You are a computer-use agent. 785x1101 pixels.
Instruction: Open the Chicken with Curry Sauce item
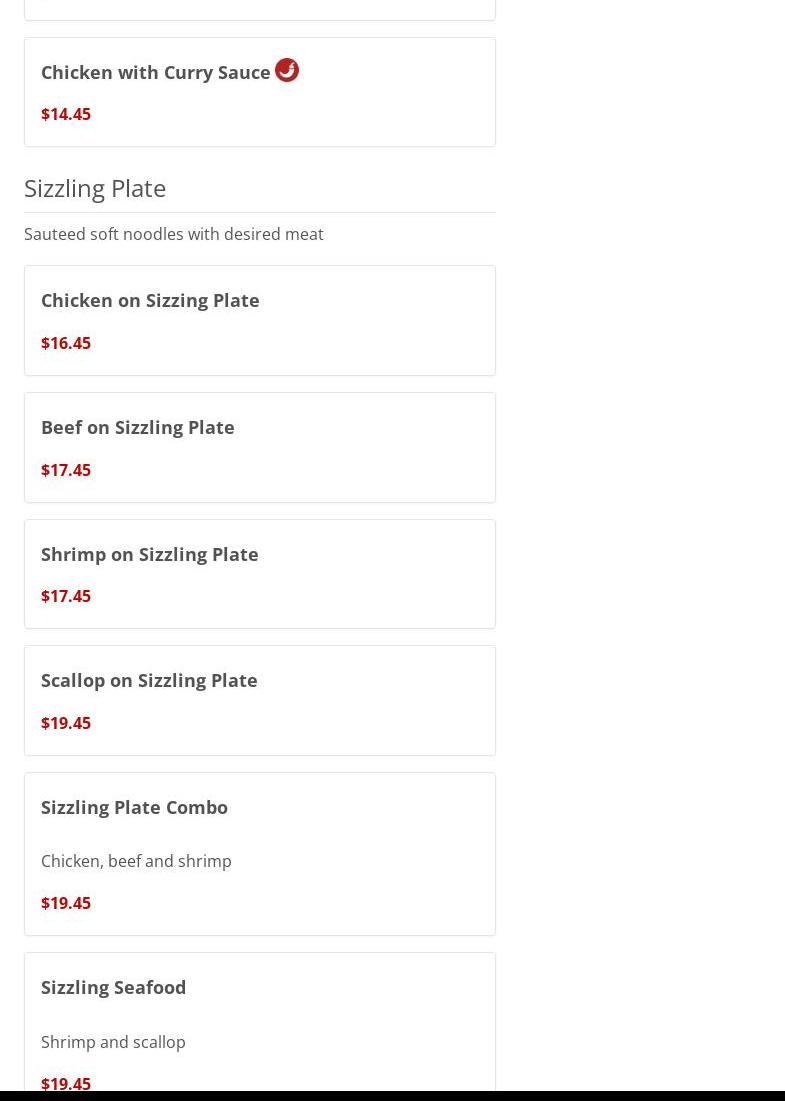click(x=156, y=72)
